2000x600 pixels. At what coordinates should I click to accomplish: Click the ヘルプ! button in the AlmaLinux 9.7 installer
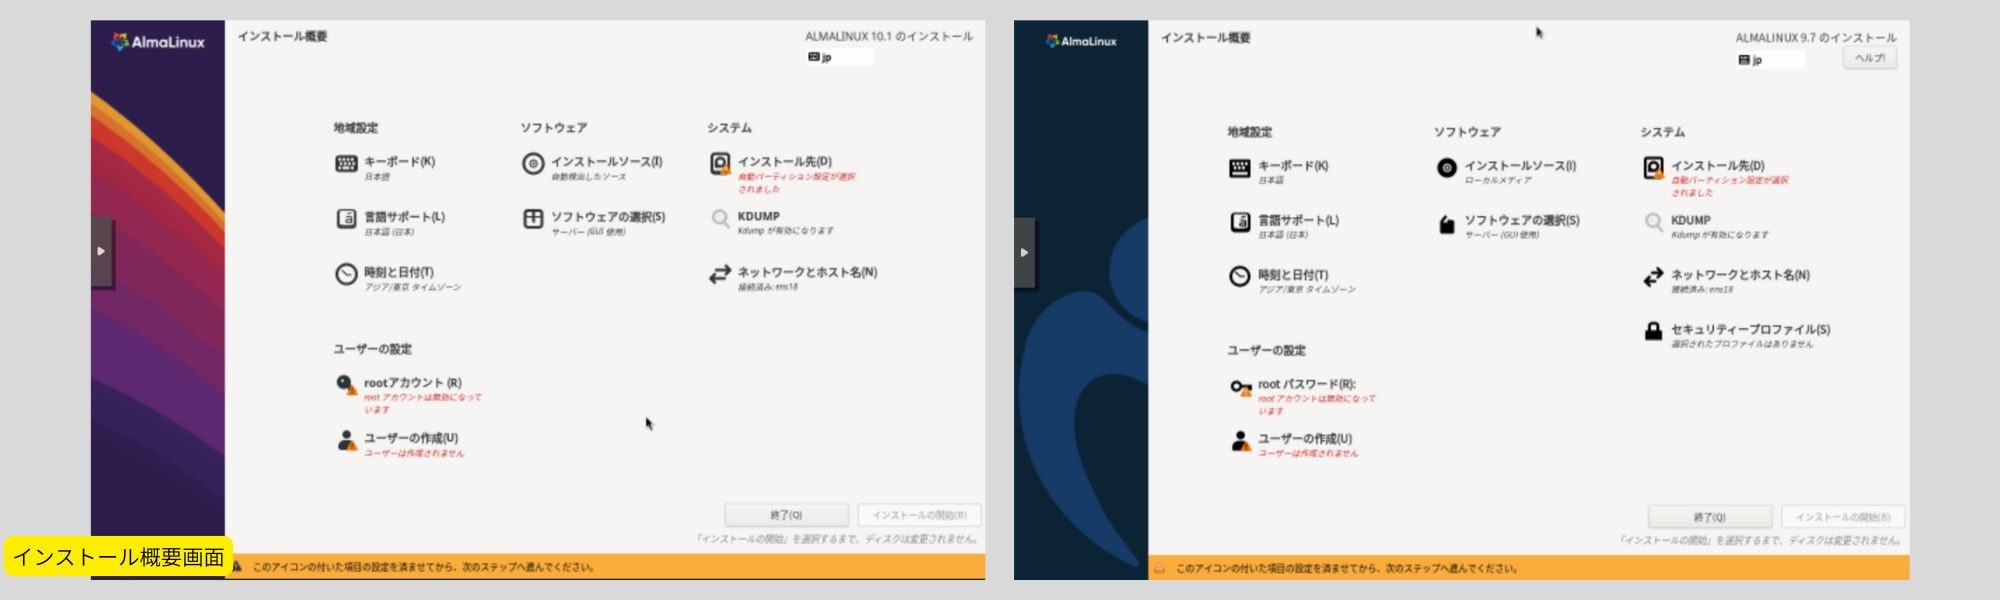tap(1870, 58)
